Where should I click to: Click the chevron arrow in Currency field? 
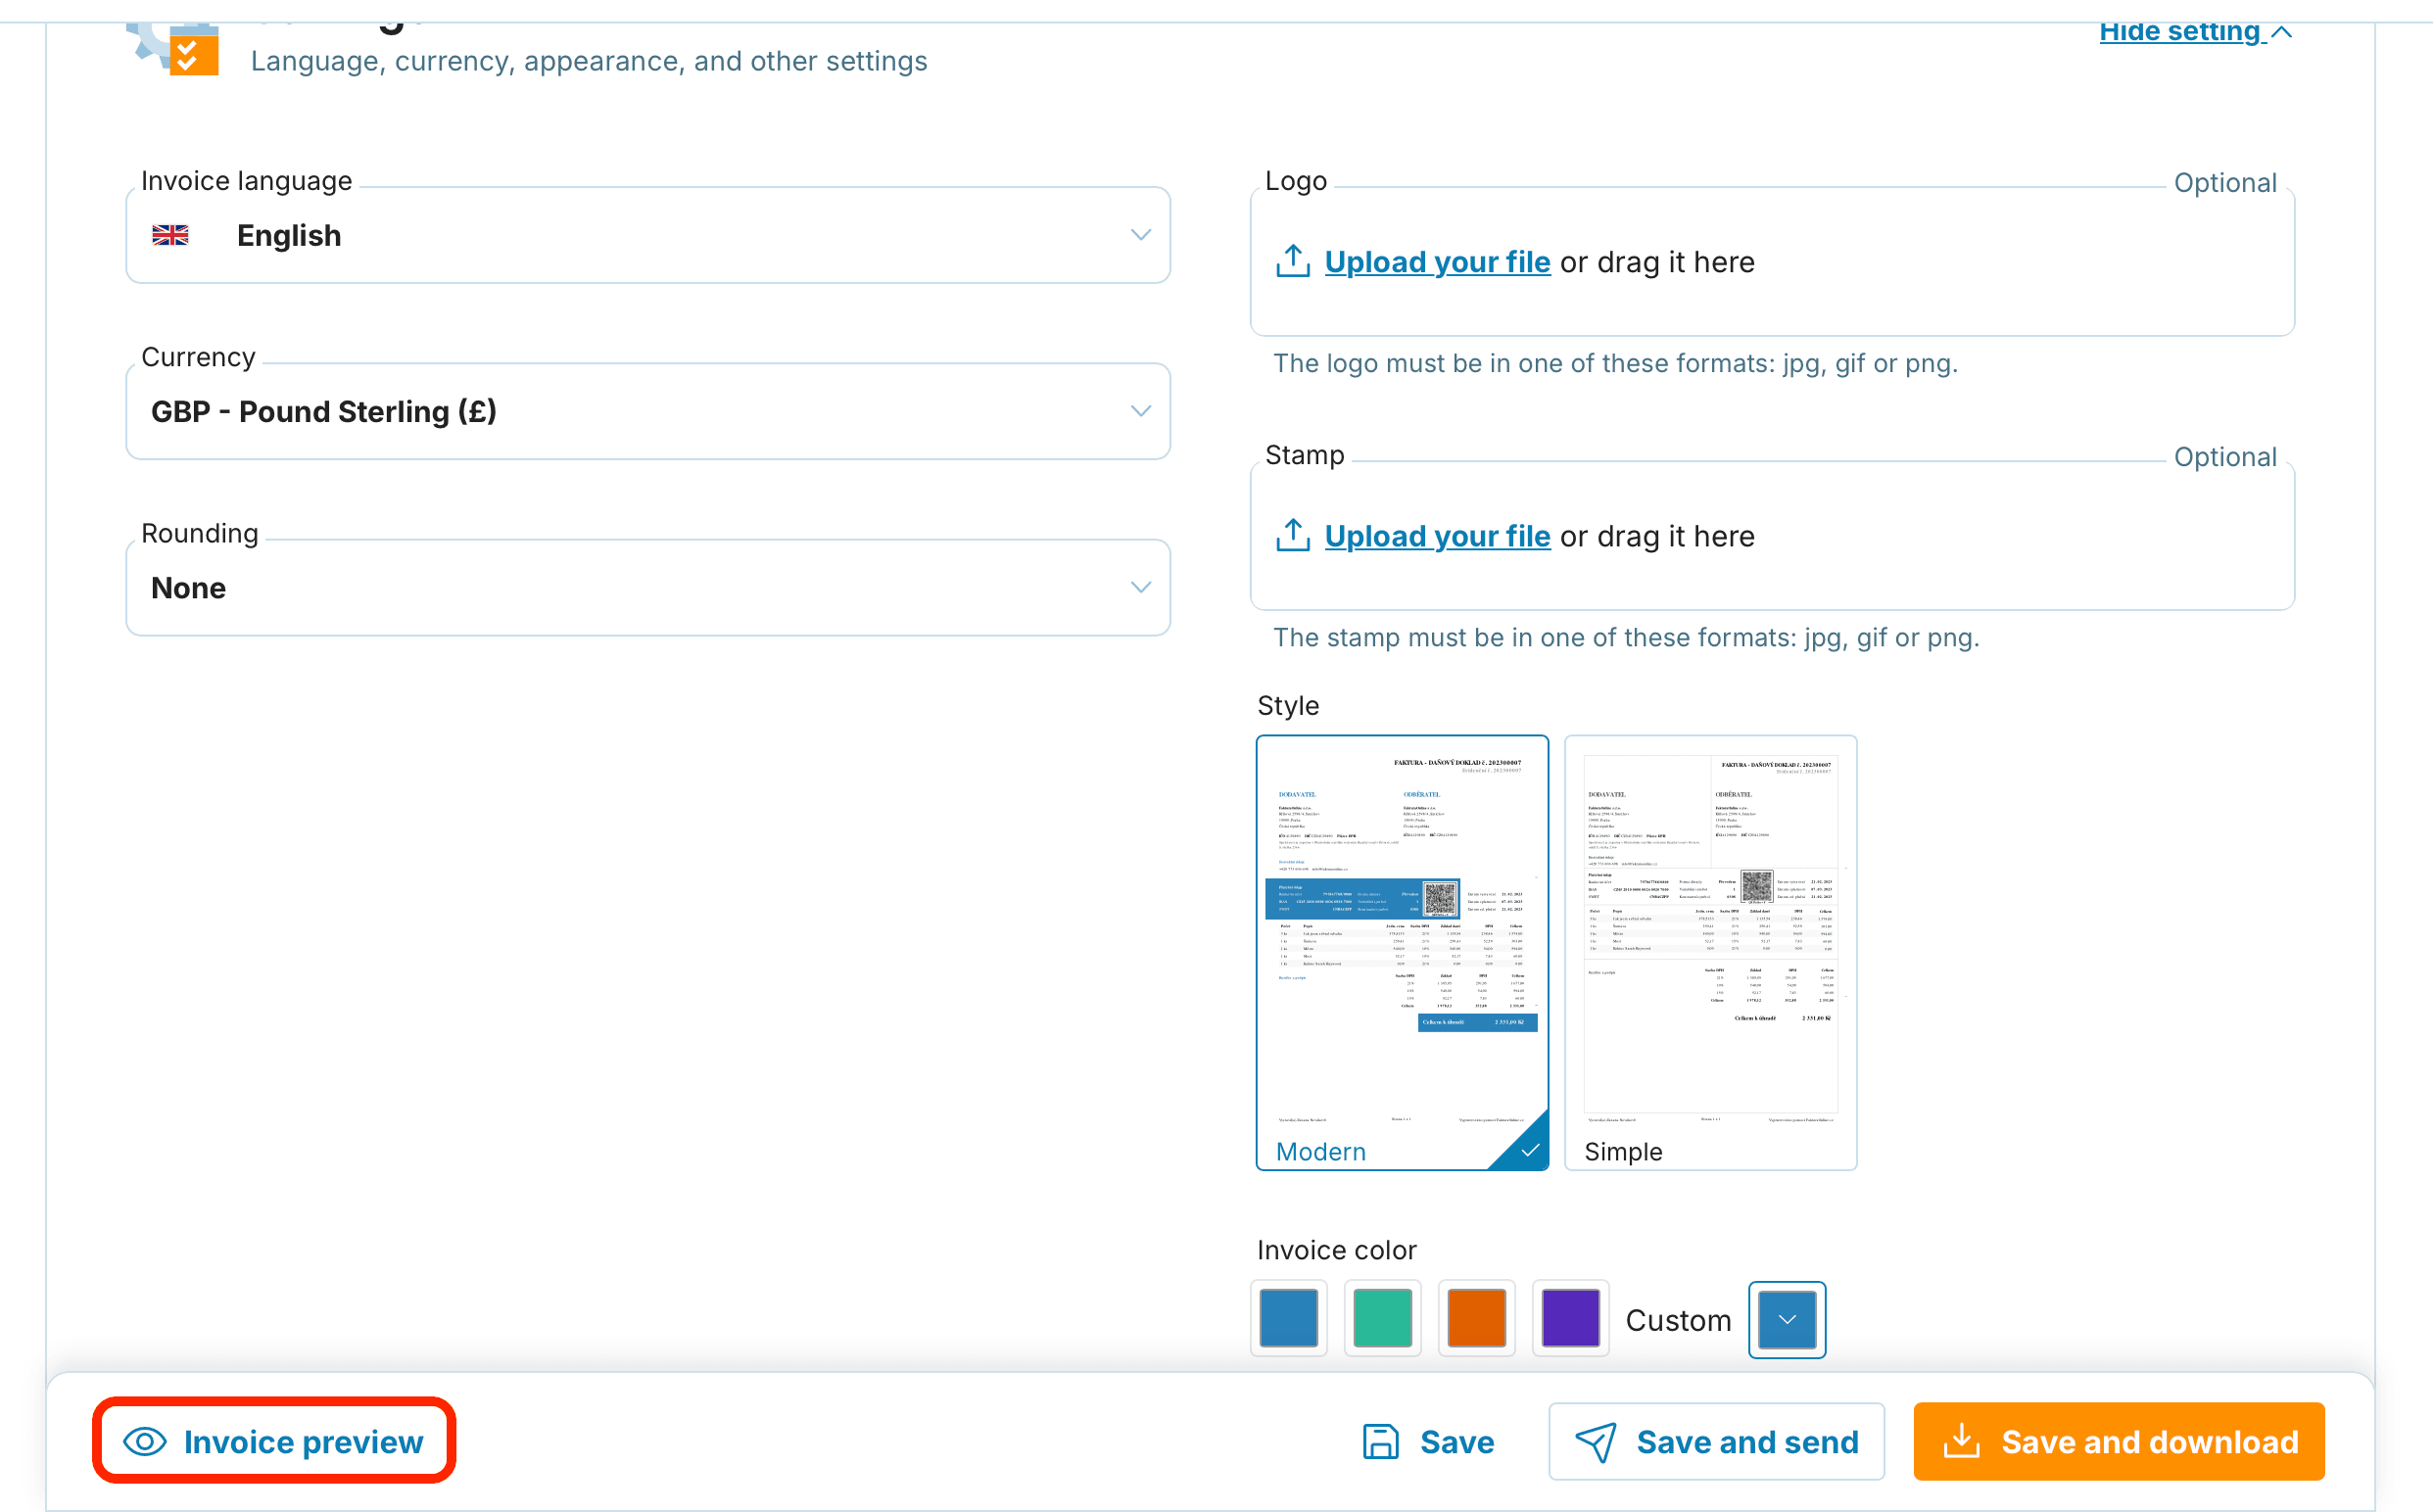coord(1141,411)
